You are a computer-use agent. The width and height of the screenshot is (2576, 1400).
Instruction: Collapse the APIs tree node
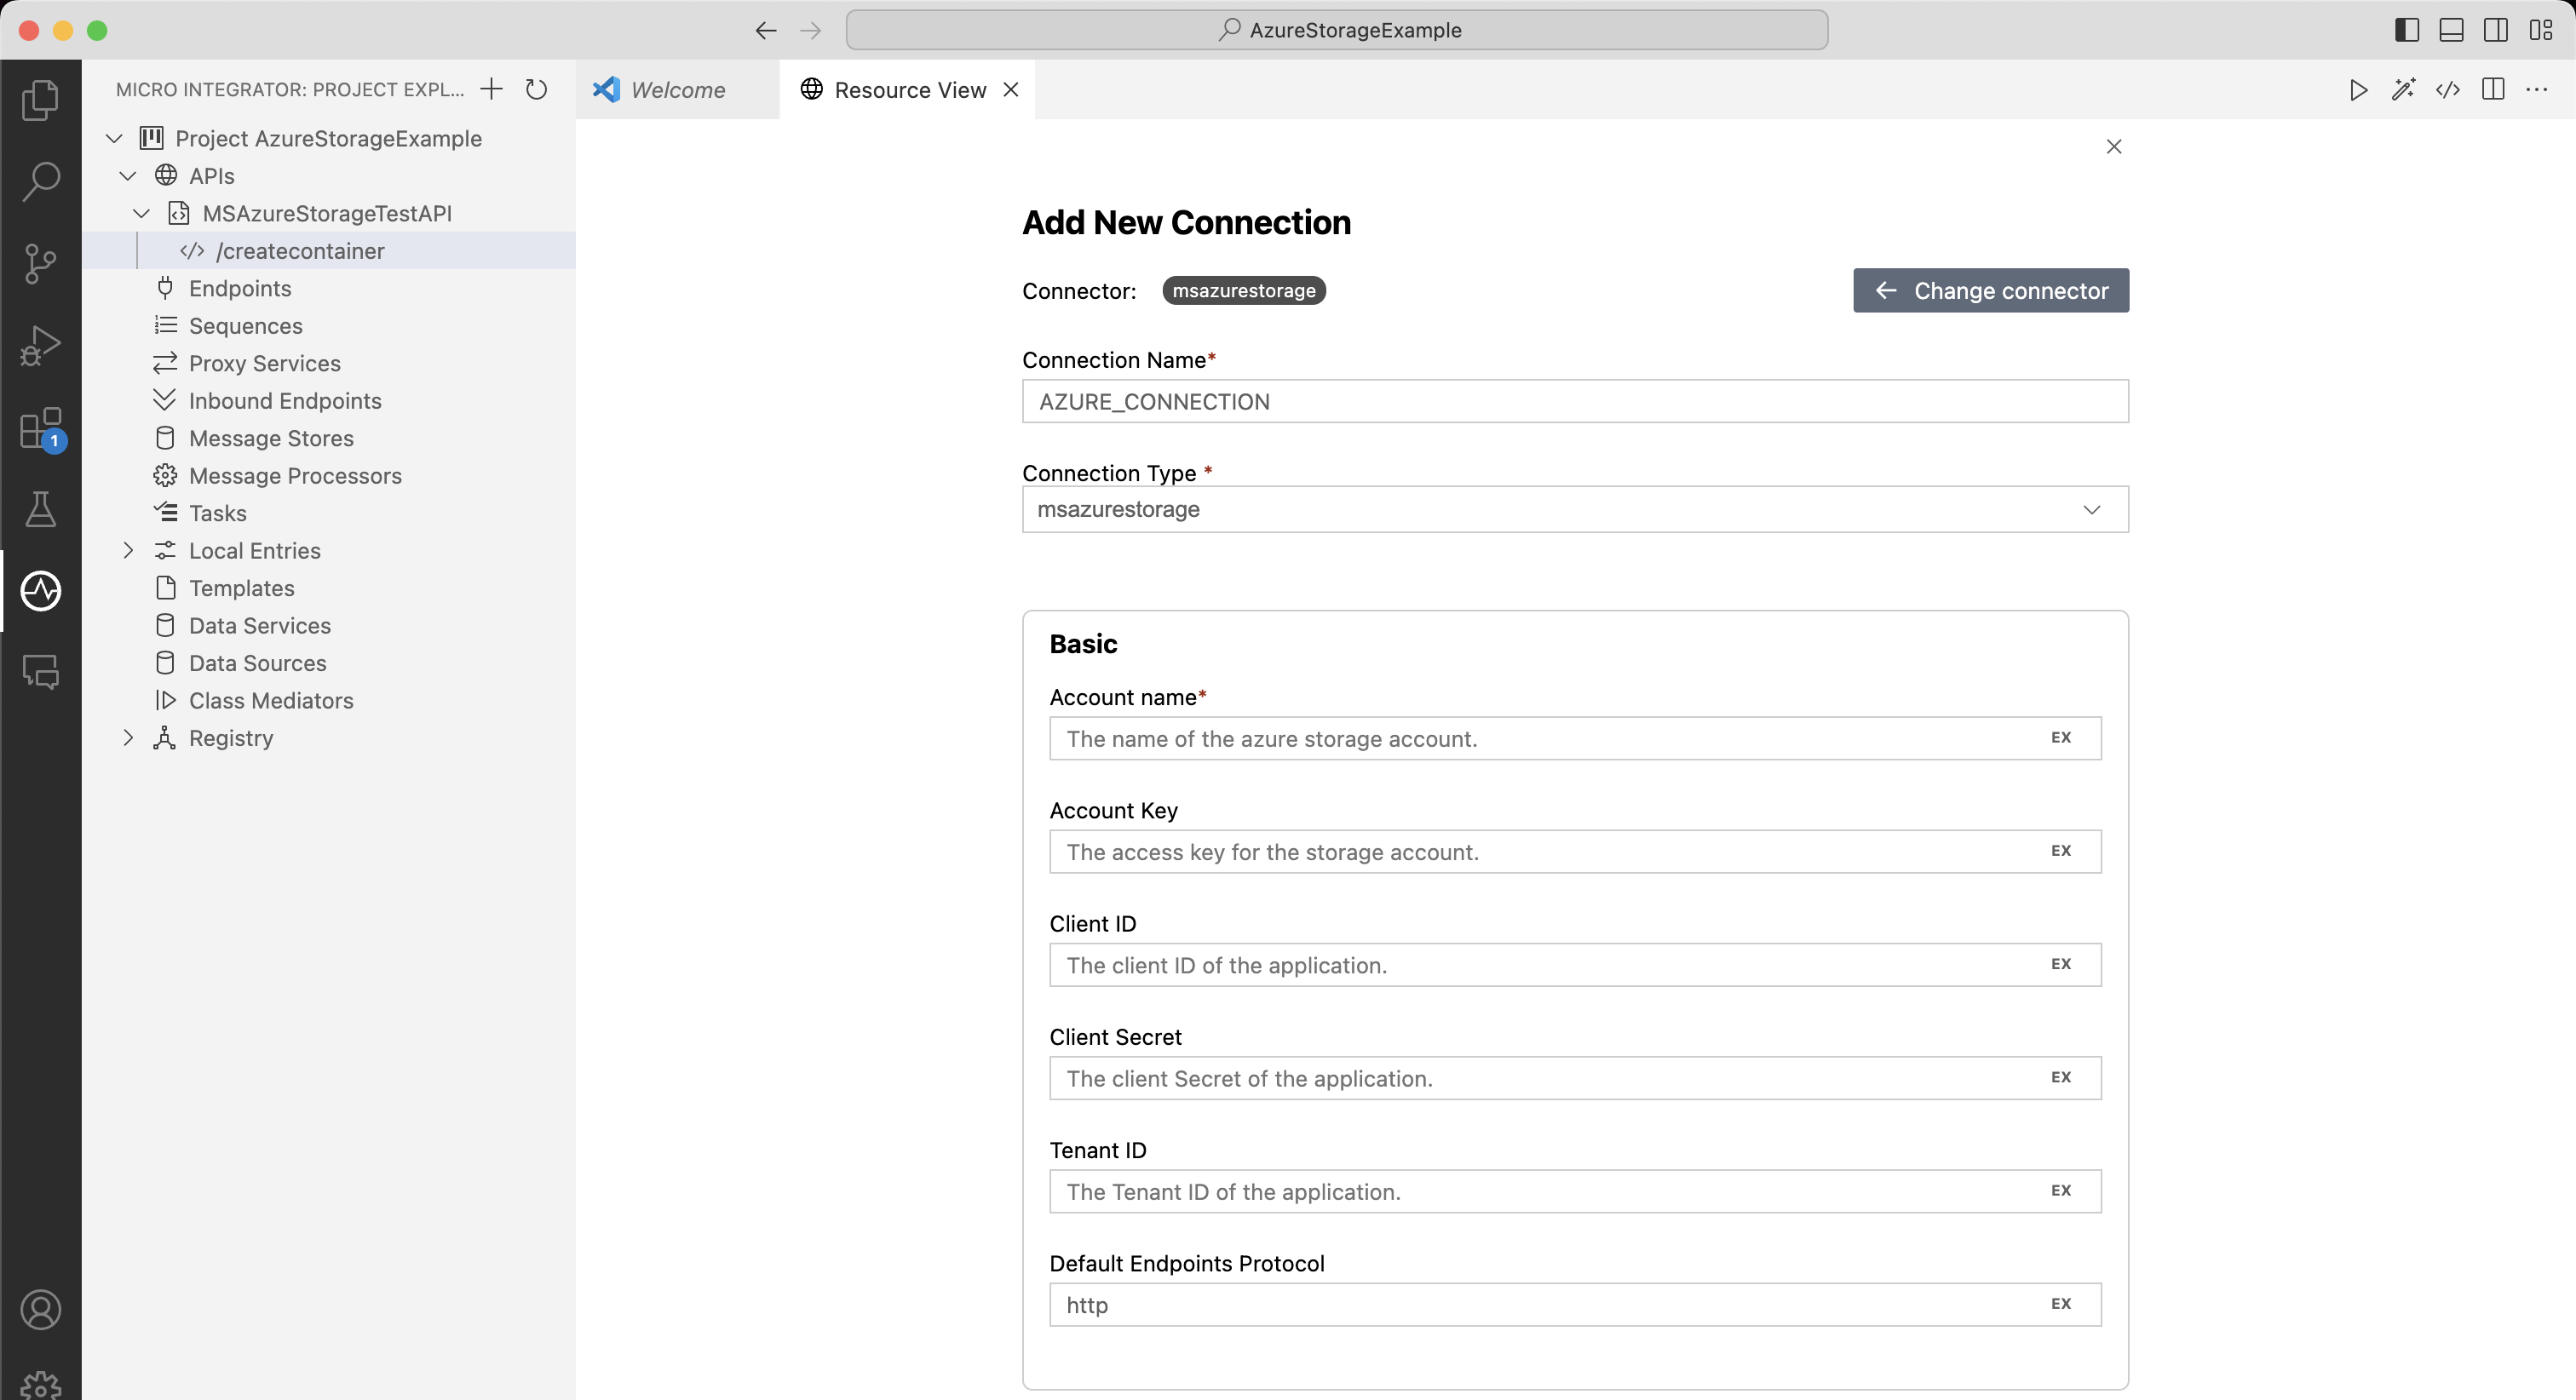128,176
